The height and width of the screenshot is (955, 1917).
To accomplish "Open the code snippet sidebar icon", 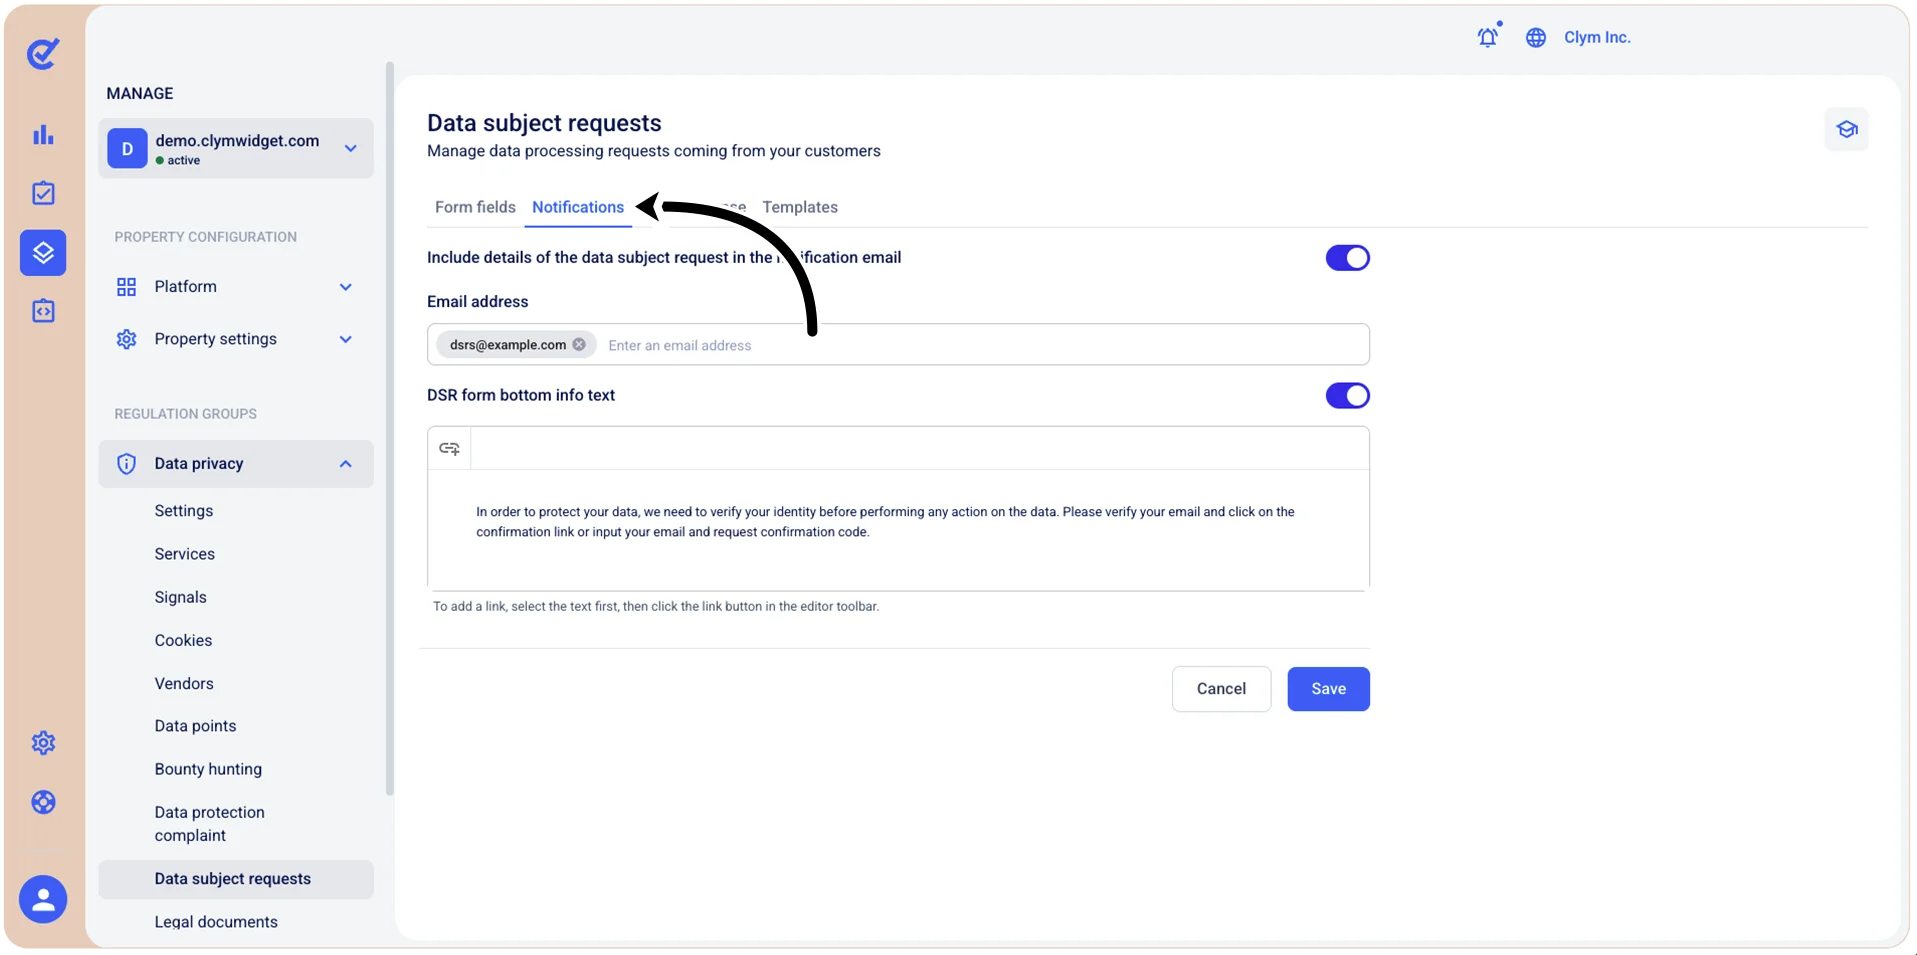I will (43, 311).
